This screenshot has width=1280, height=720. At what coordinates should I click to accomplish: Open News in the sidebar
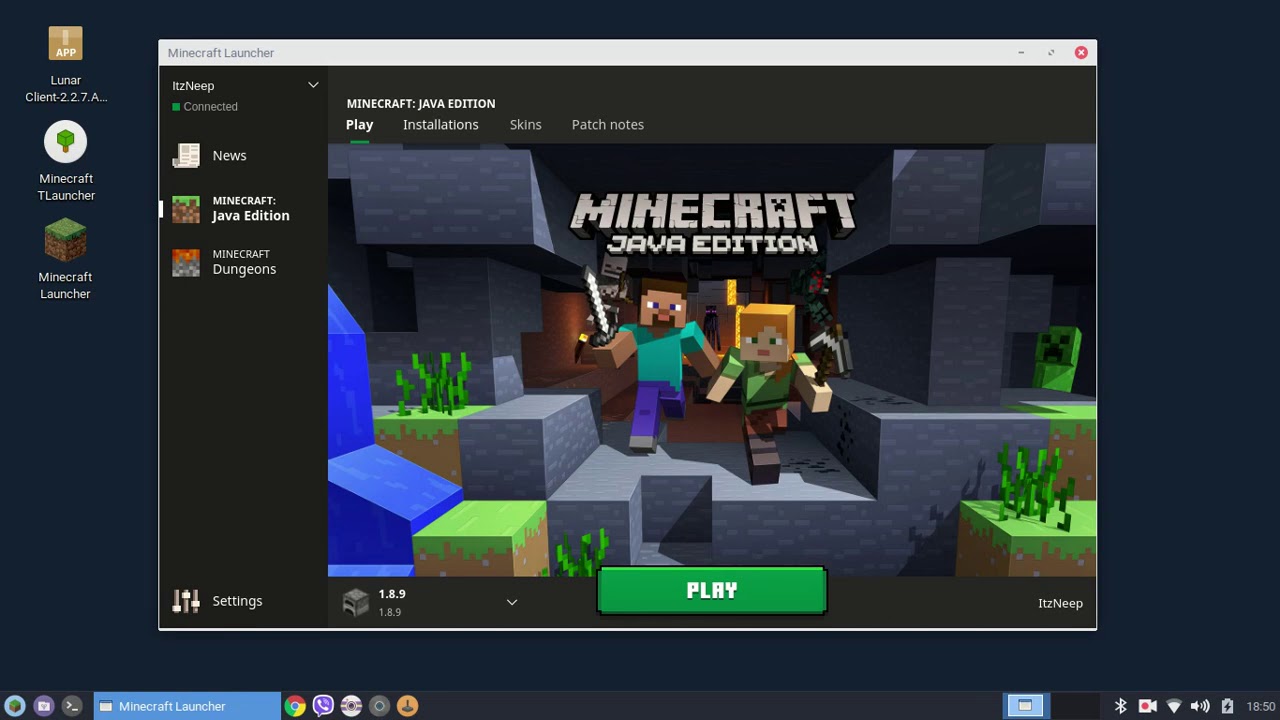[243, 155]
